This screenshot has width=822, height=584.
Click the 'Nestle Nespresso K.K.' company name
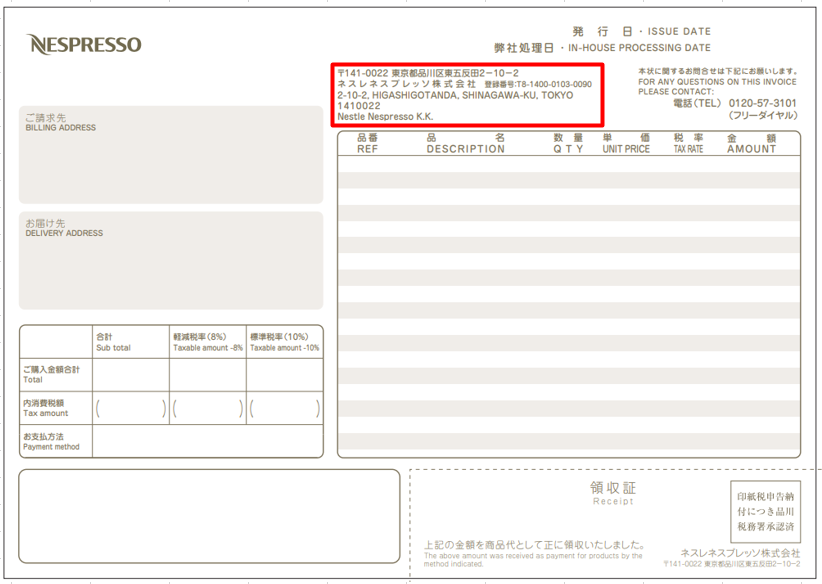385,117
